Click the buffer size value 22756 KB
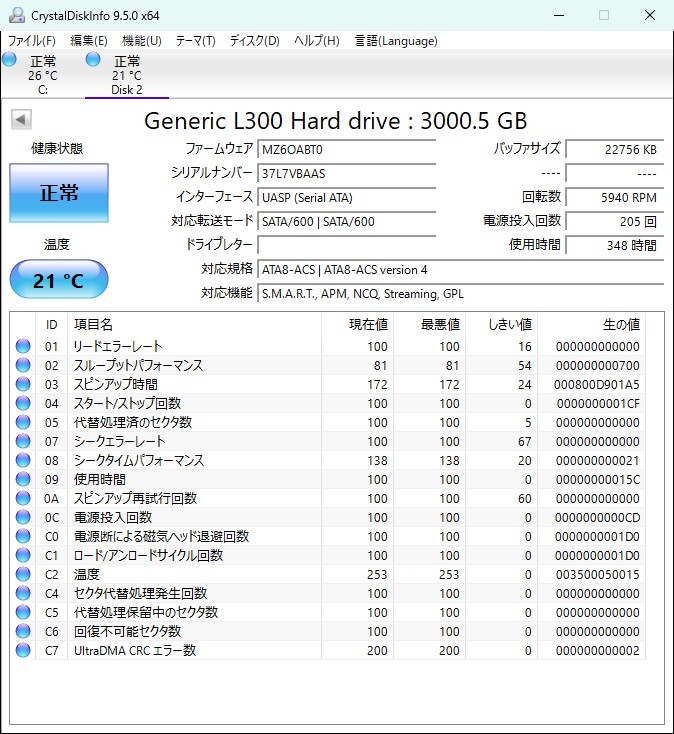Screen dimensions: 674x734 (x=615, y=150)
